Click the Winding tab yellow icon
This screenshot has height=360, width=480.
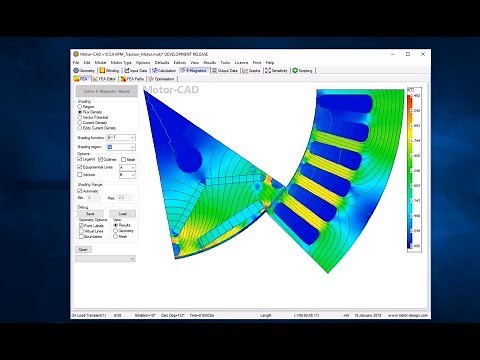pyautogui.click(x=102, y=71)
